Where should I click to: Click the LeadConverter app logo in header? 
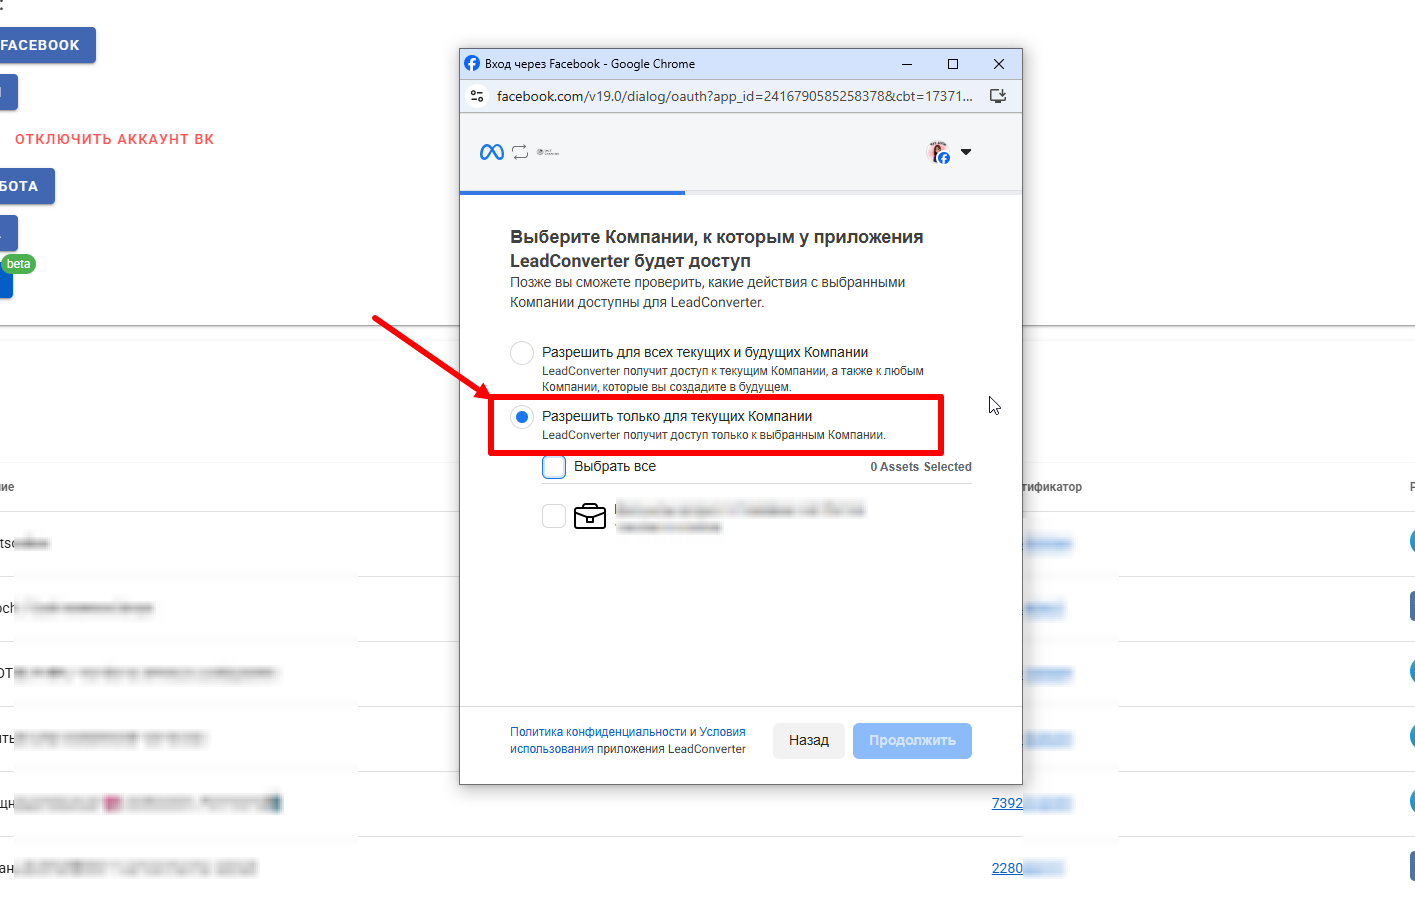pos(547,152)
